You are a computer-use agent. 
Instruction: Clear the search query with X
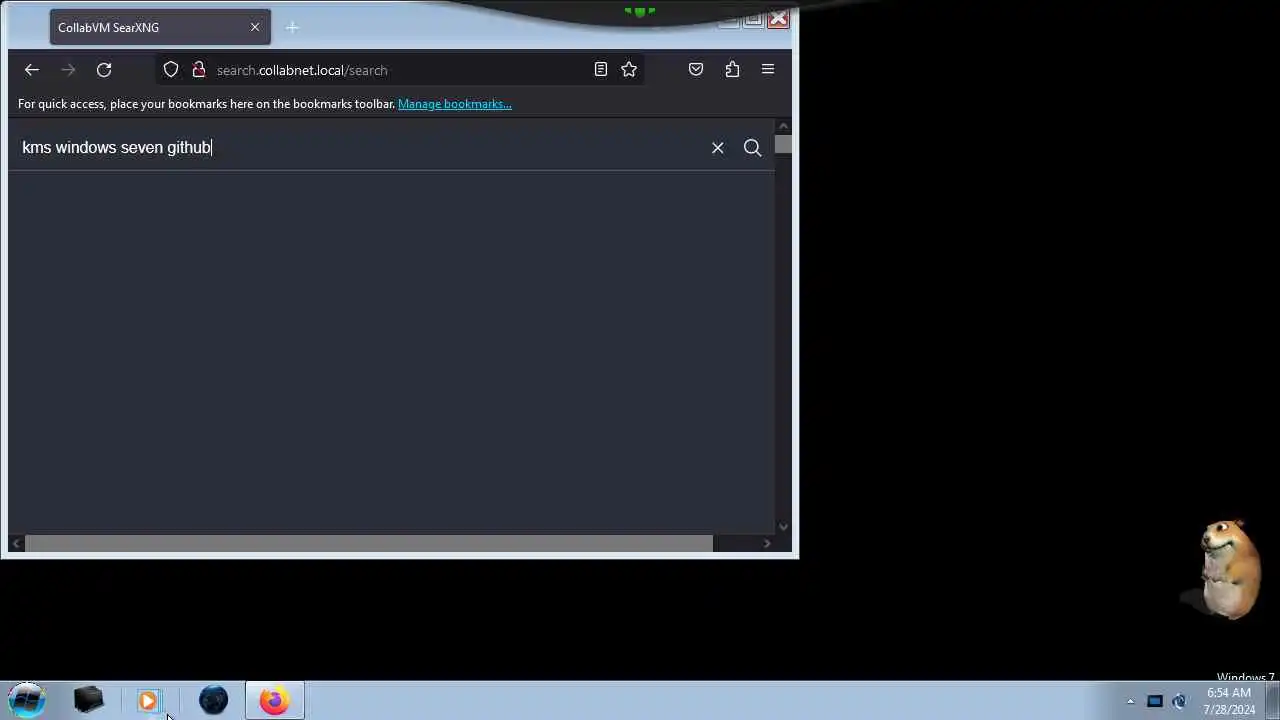click(717, 148)
